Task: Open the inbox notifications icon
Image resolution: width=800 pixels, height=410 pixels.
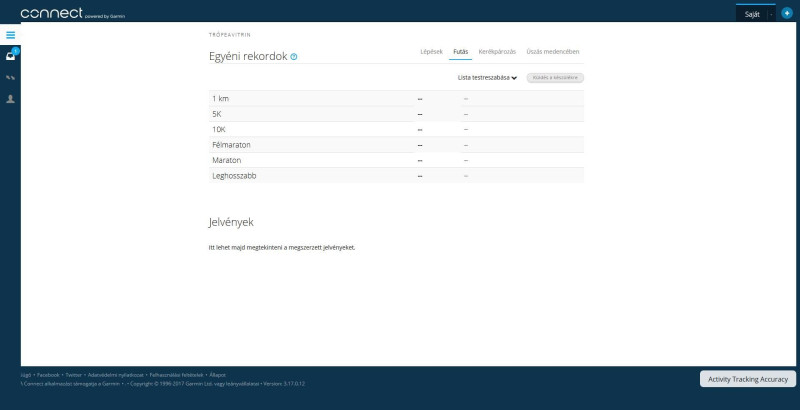Action: (10, 56)
